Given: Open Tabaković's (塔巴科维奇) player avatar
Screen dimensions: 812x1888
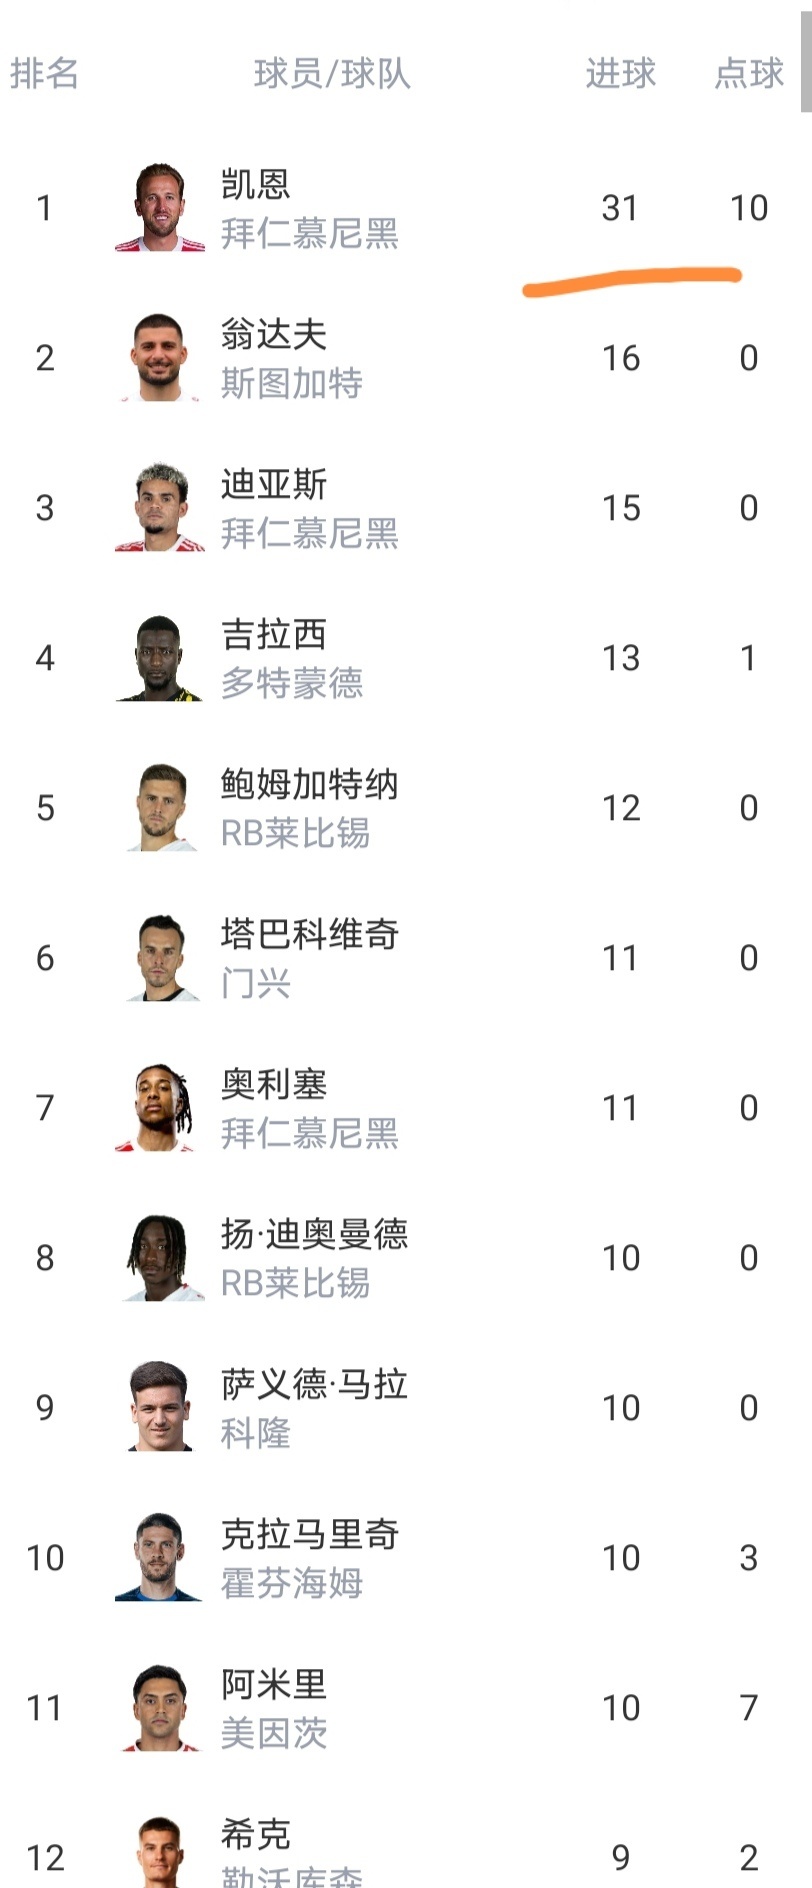Looking at the screenshot, I should pos(160,957).
